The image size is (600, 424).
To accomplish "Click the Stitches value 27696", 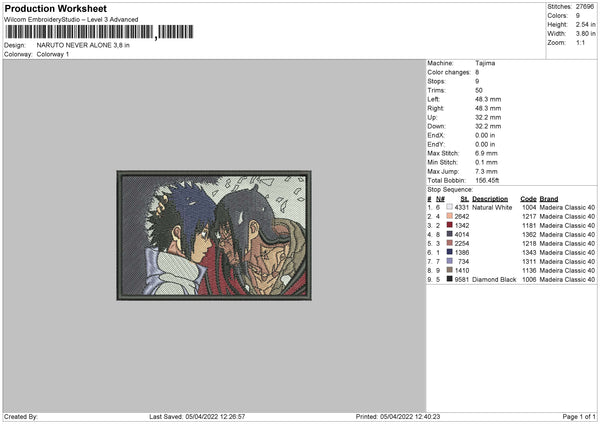I will pyautogui.click(x=585, y=7).
